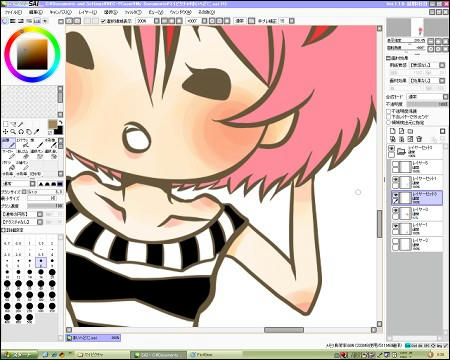Open the Filter menu

(133, 12)
